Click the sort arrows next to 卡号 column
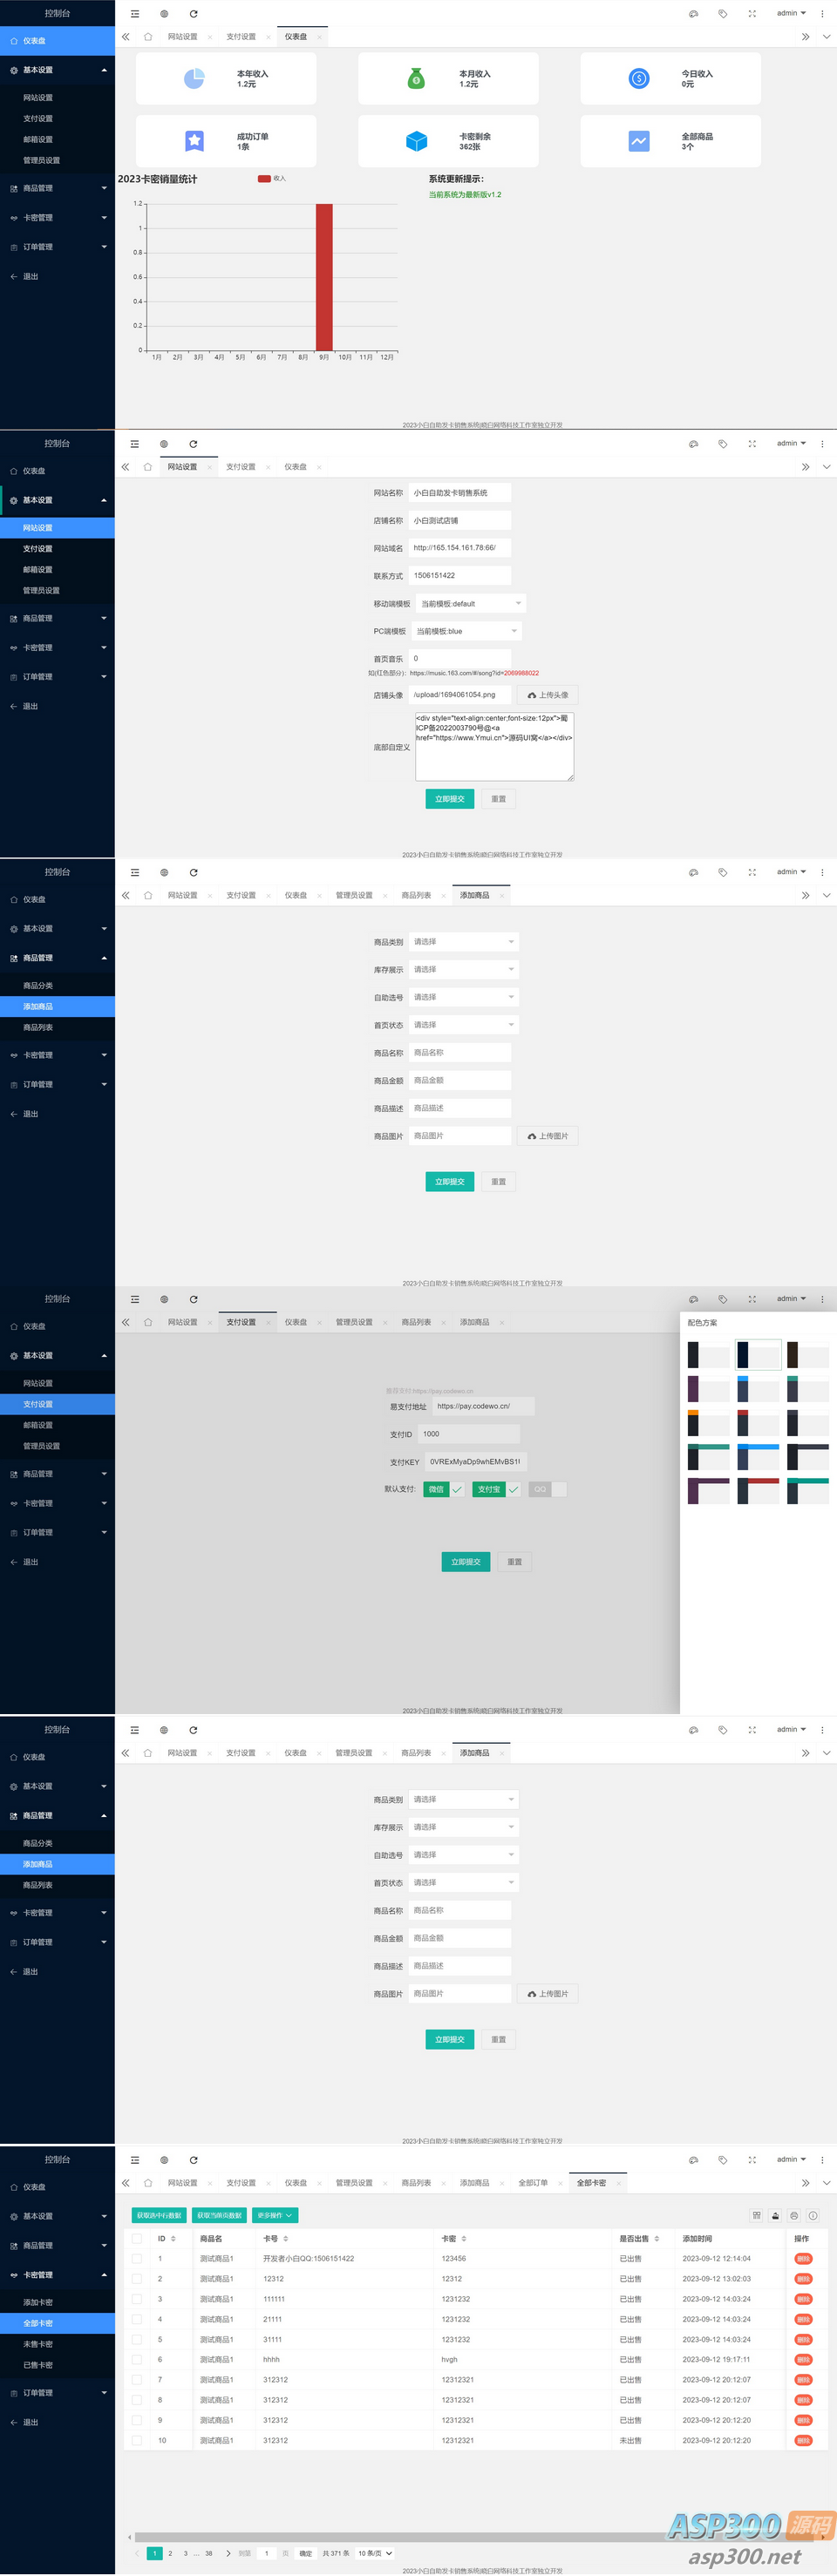The height and width of the screenshot is (2576, 837). 286,2238
